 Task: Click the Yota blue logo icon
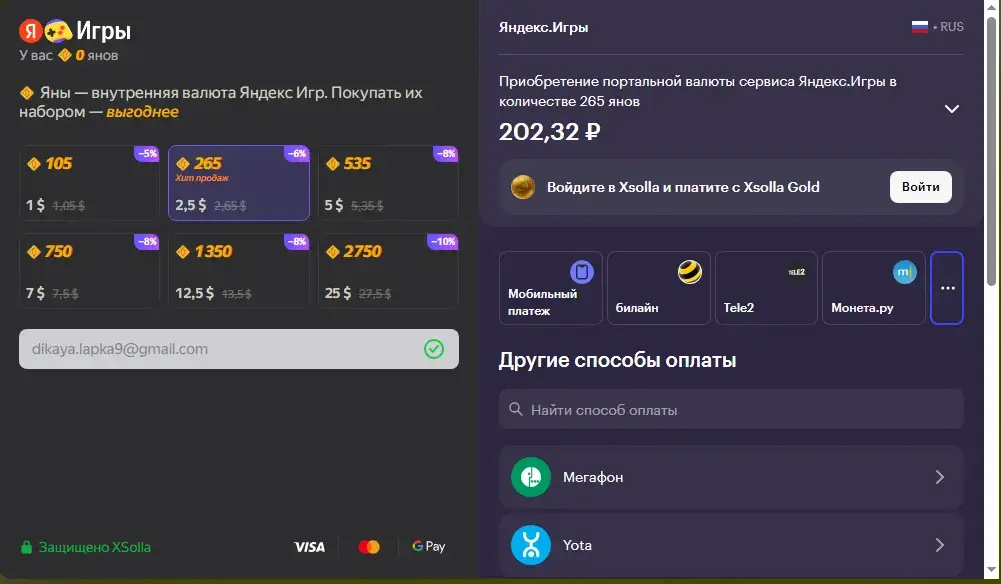click(531, 545)
